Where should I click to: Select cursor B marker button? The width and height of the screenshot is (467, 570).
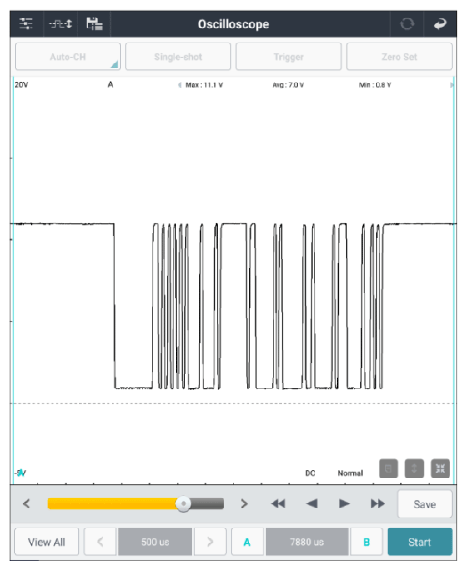(x=366, y=542)
